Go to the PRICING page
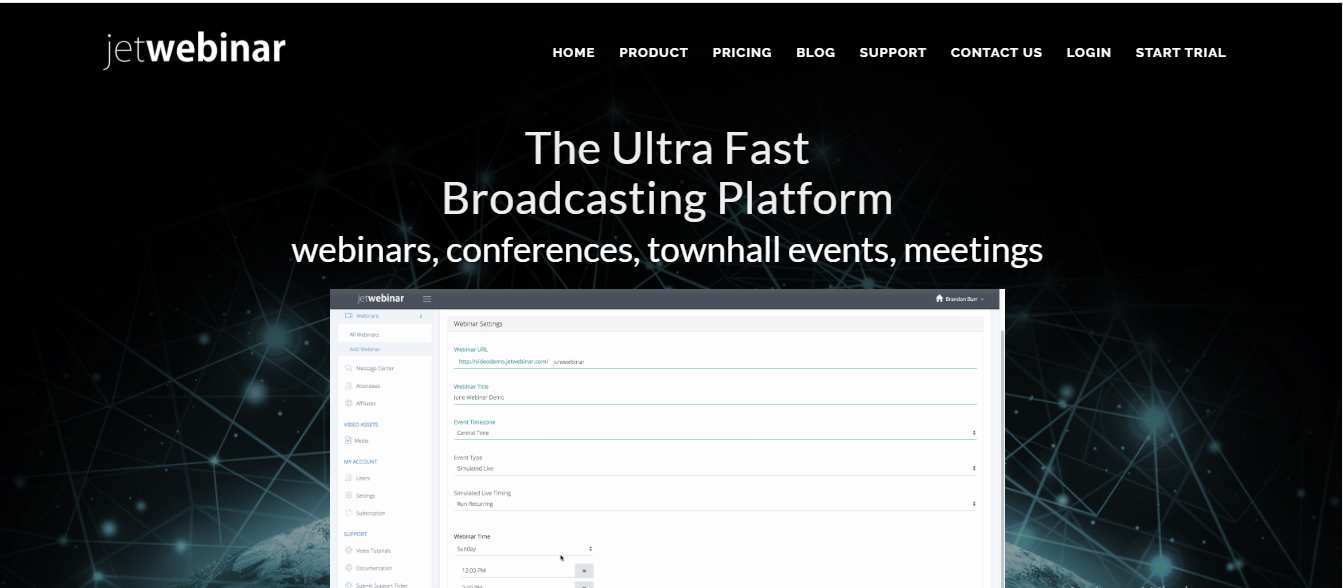Image resolution: width=1343 pixels, height=588 pixels. pyautogui.click(x=742, y=52)
